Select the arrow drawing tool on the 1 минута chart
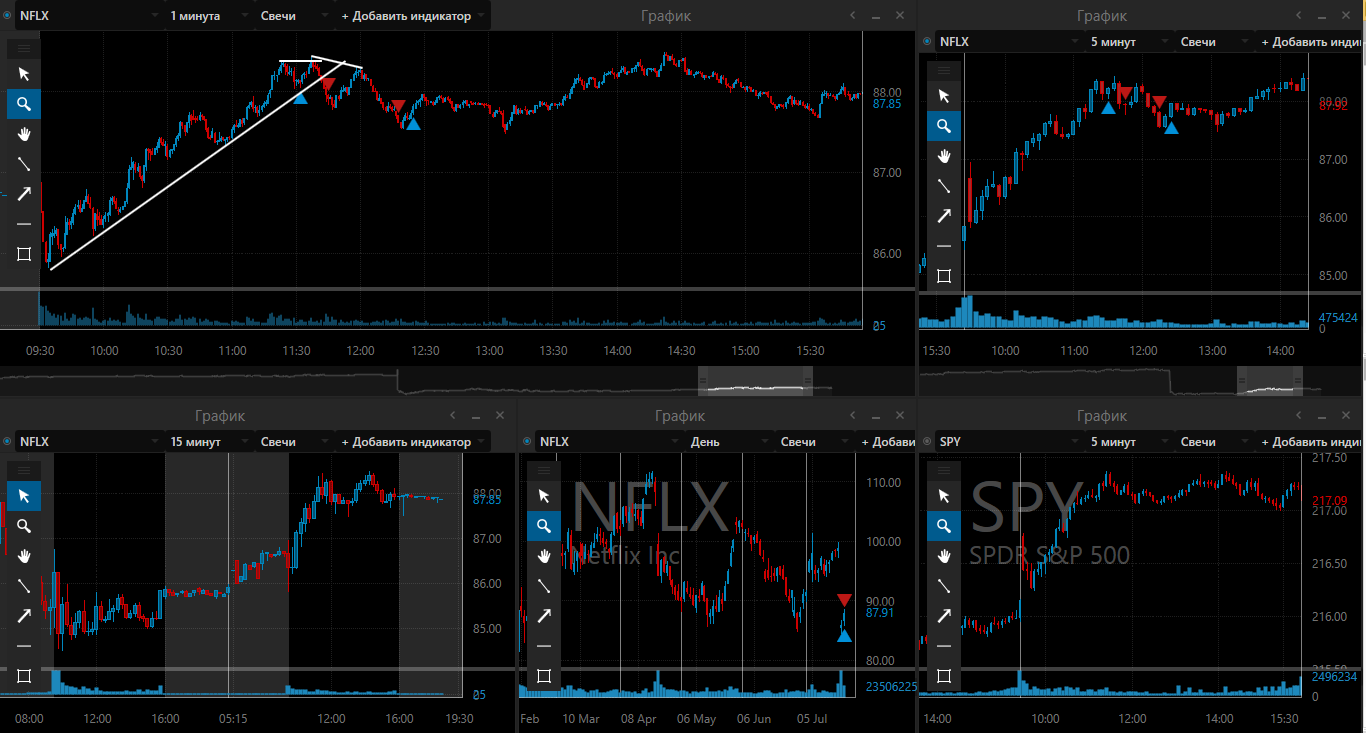1366x733 pixels. 24,194
